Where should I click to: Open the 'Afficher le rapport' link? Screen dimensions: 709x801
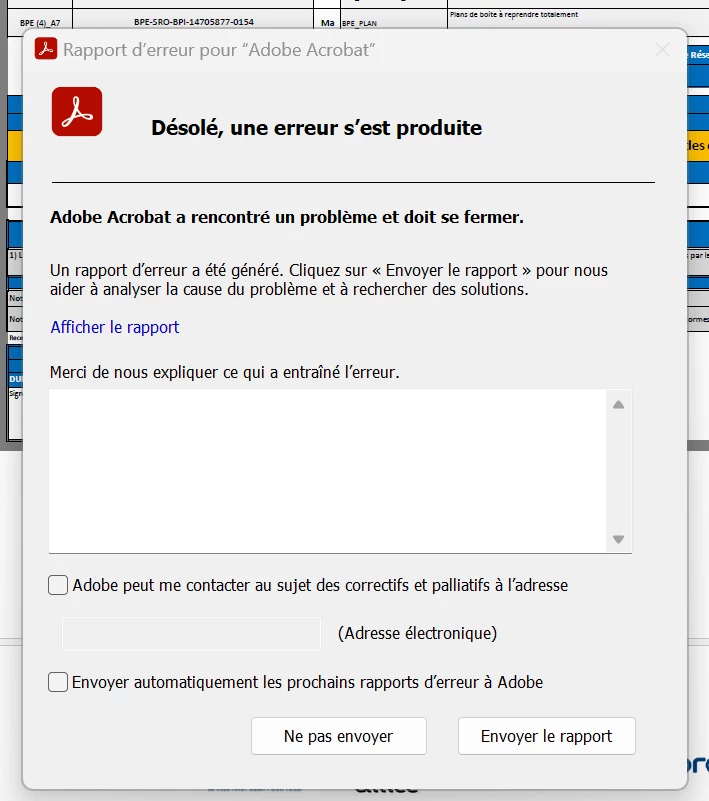(115, 327)
